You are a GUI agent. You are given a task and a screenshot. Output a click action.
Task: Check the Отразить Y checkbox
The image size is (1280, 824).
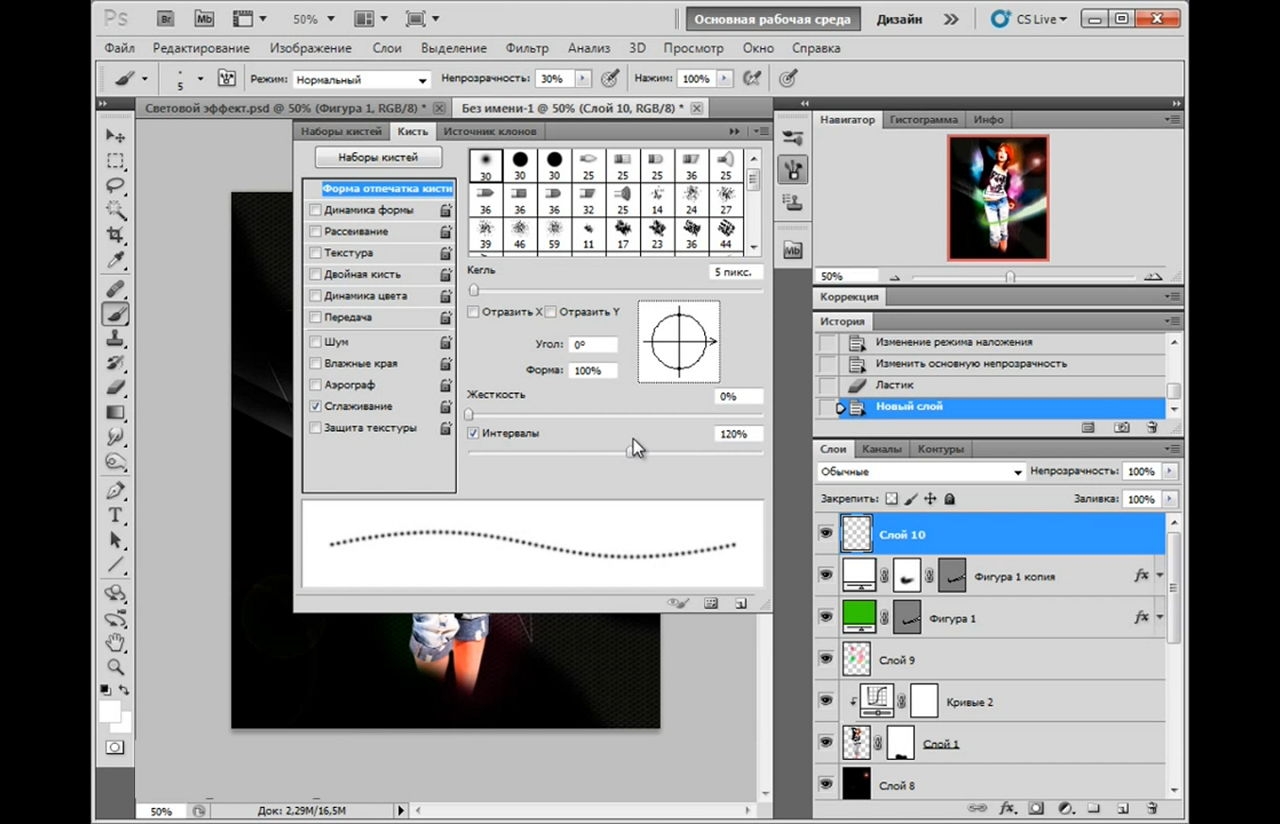click(551, 312)
